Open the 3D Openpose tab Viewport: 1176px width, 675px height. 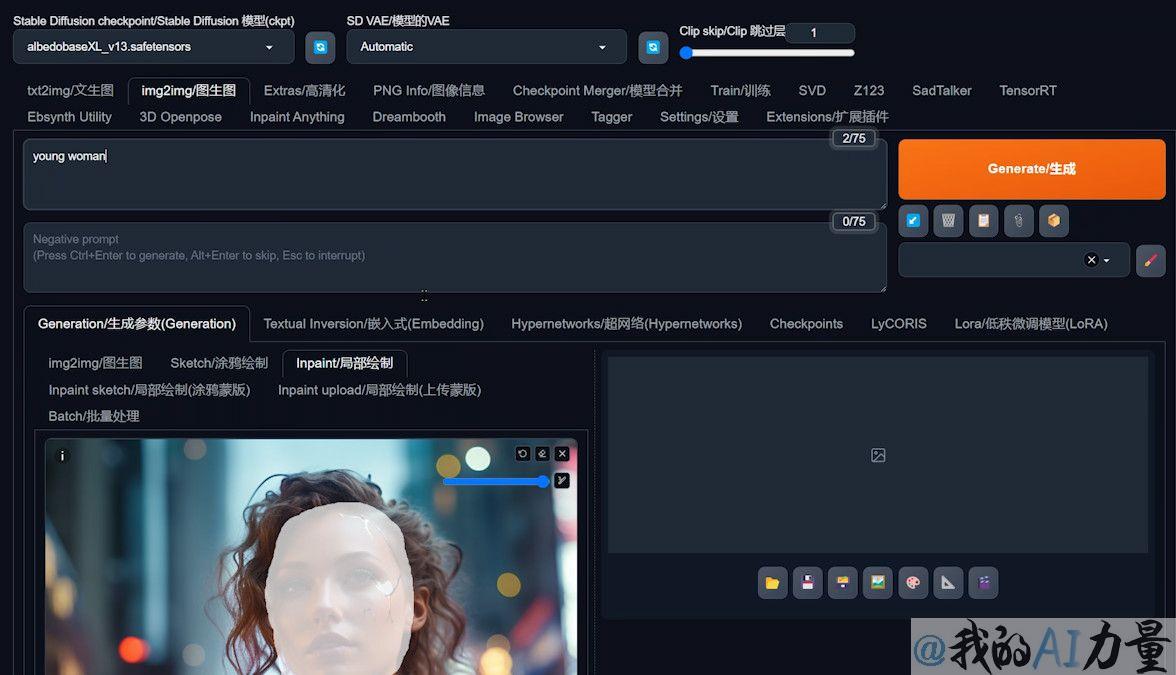[x=181, y=117]
